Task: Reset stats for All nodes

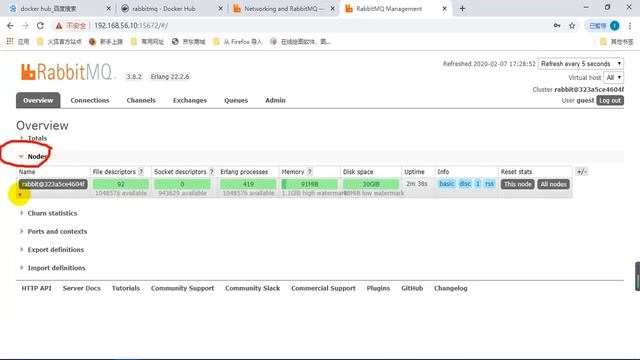Action: 553,184
